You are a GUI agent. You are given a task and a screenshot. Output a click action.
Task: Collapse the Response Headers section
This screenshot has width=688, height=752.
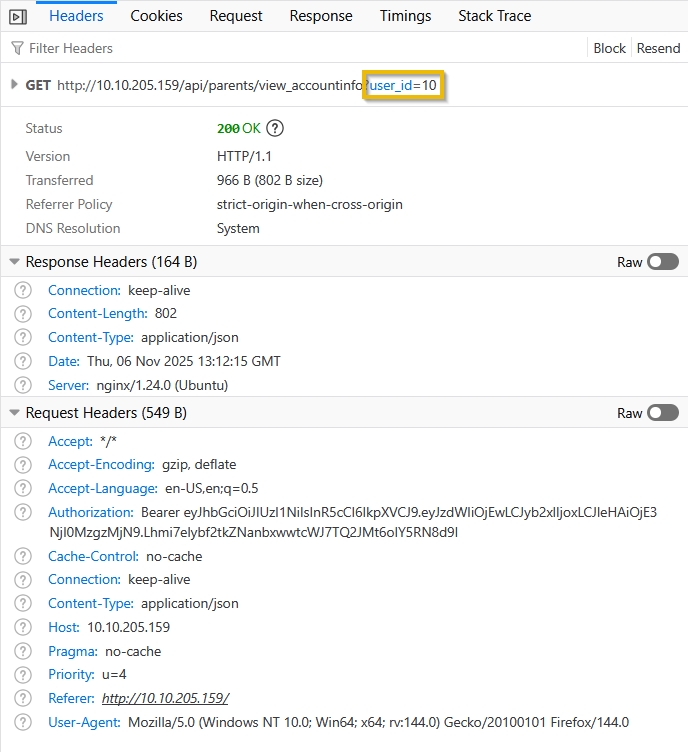point(14,262)
